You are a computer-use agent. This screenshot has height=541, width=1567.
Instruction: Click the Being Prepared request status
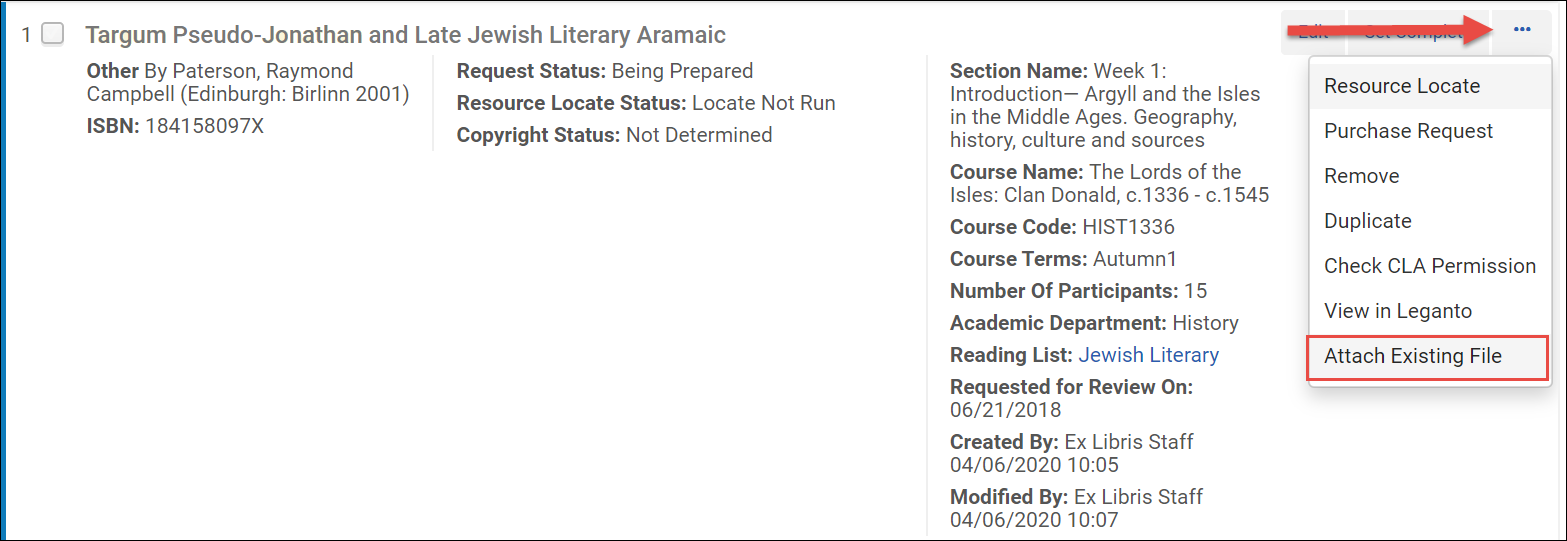pyautogui.click(x=682, y=71)
